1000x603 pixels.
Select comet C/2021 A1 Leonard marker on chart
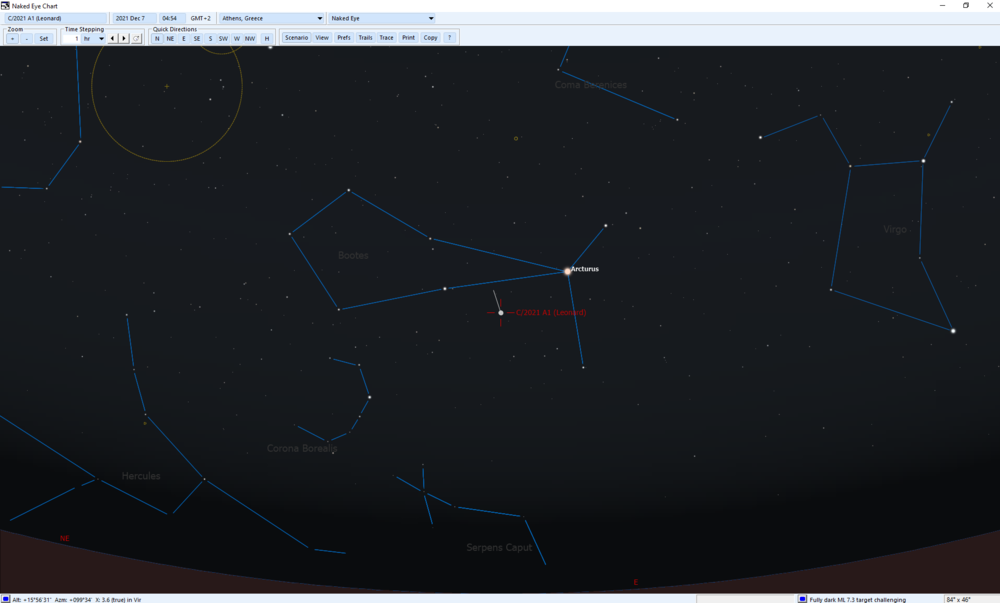(x=501, y=313)
